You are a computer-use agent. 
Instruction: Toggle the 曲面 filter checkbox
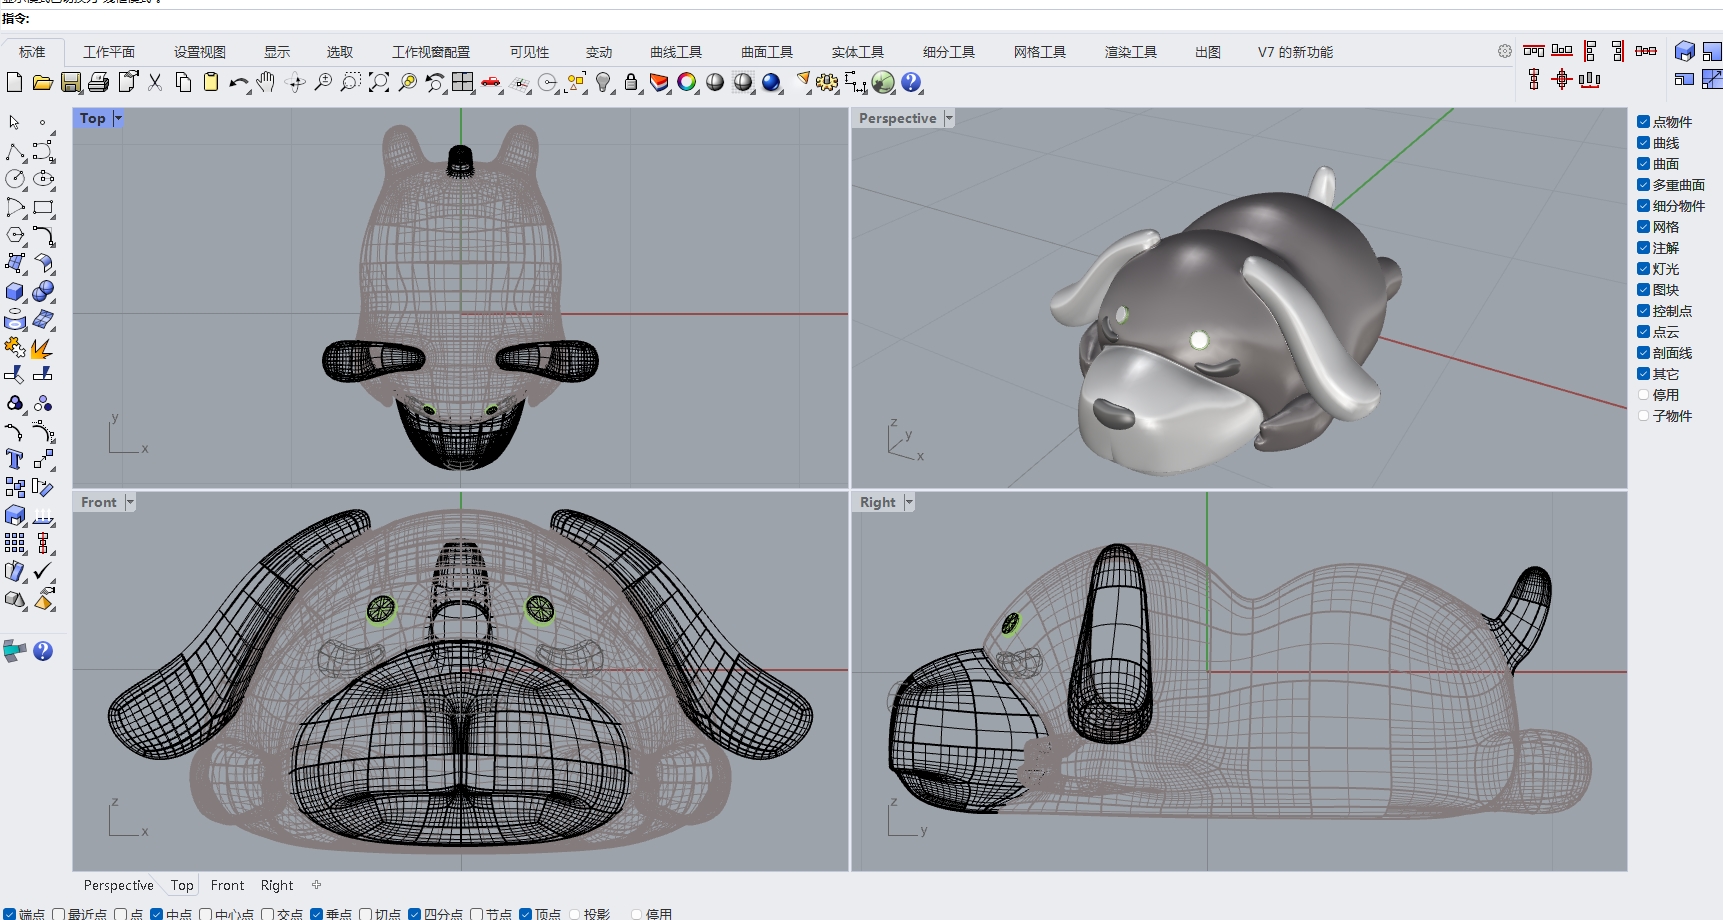[x=1643, y=164]
